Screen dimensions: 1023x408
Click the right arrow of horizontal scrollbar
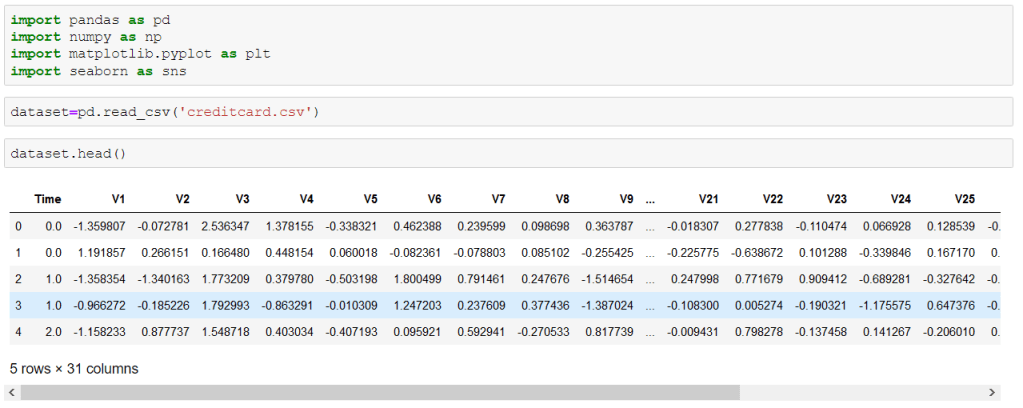tap(993, 393)
